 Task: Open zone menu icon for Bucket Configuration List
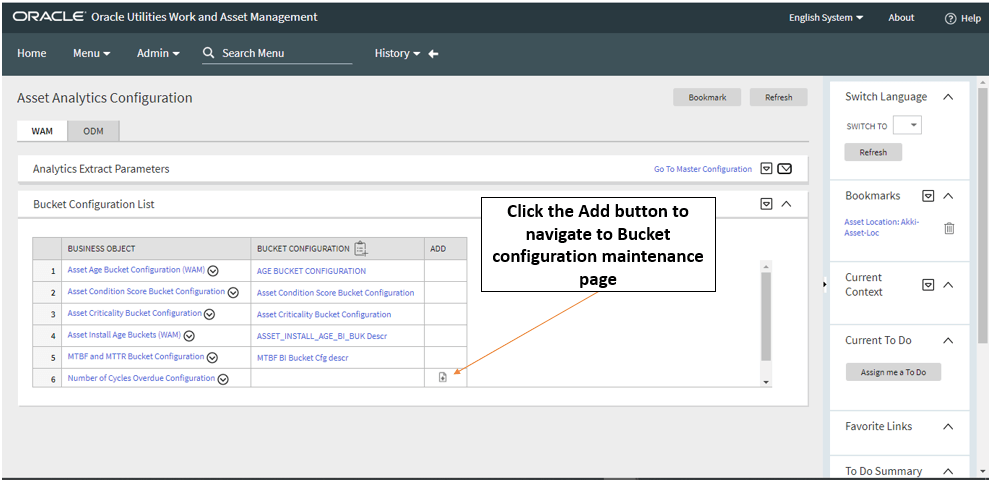pyautogui.click(x=766, y=204)
